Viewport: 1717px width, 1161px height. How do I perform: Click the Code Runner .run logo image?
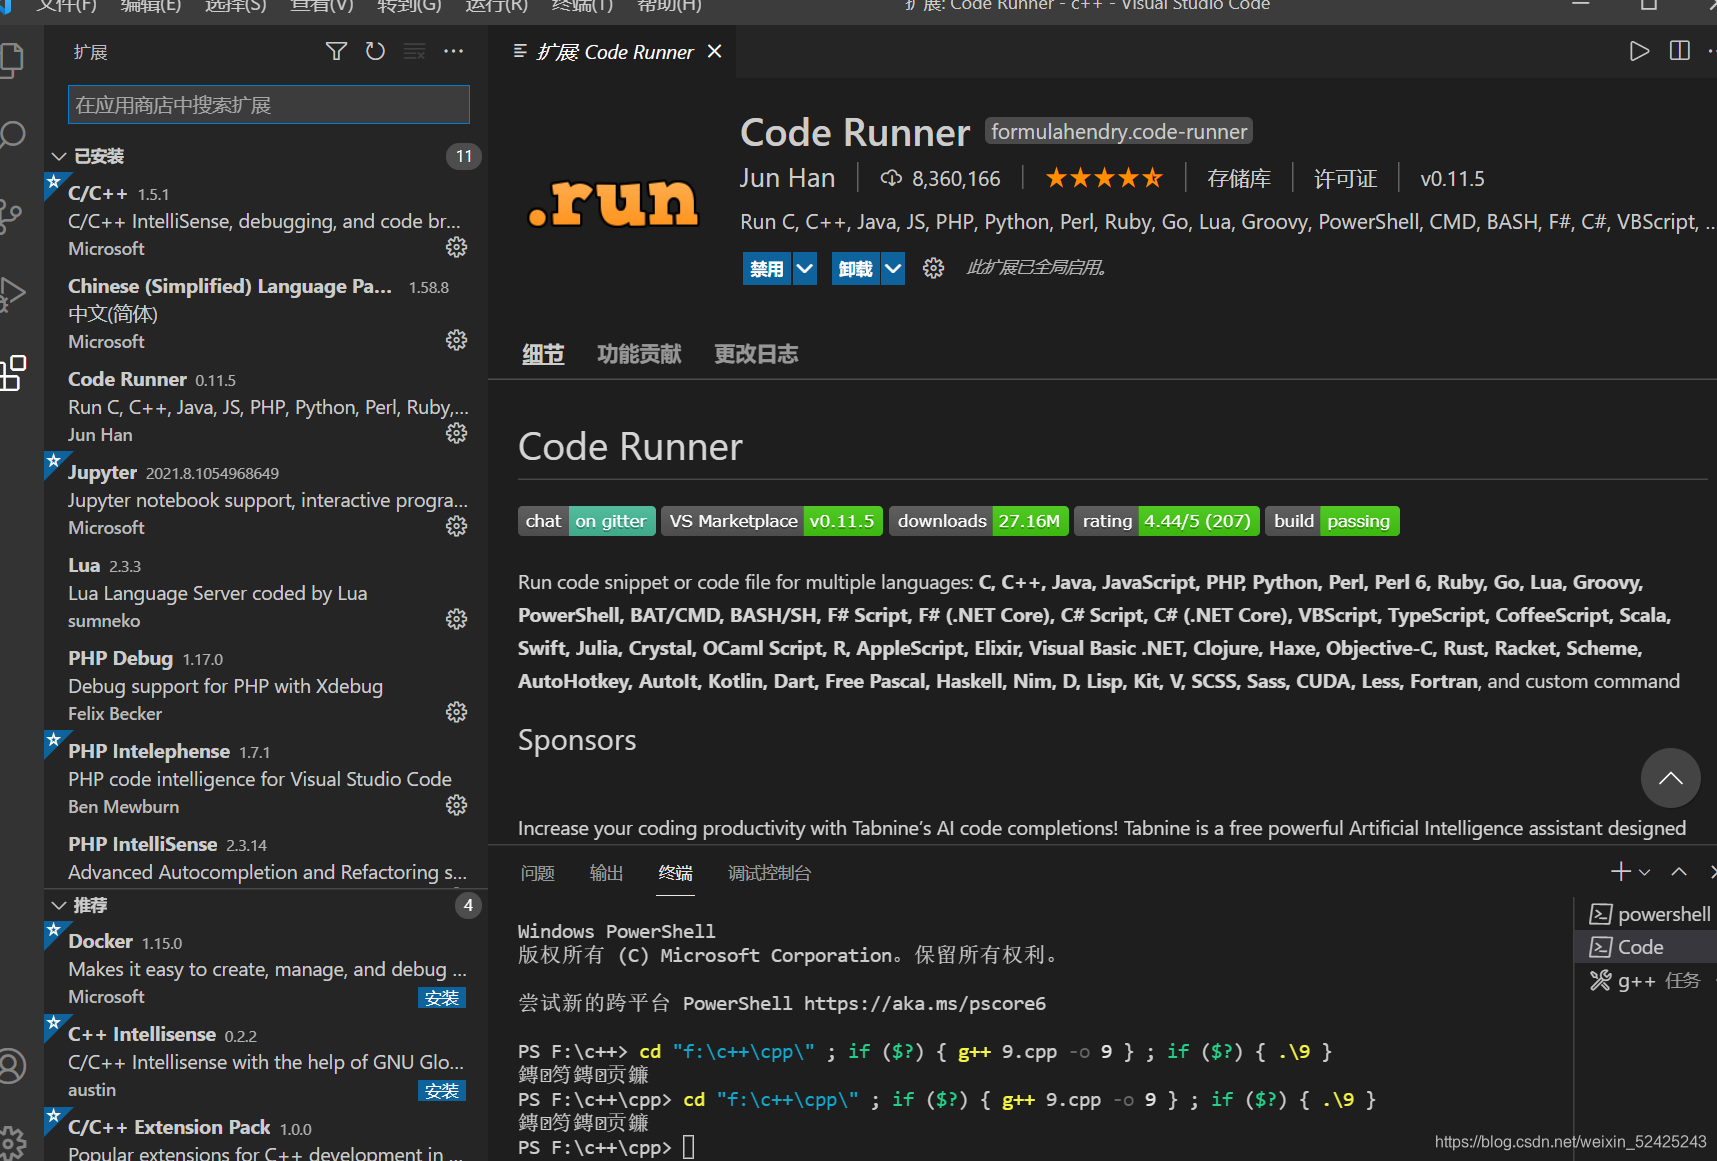point(613,202)
